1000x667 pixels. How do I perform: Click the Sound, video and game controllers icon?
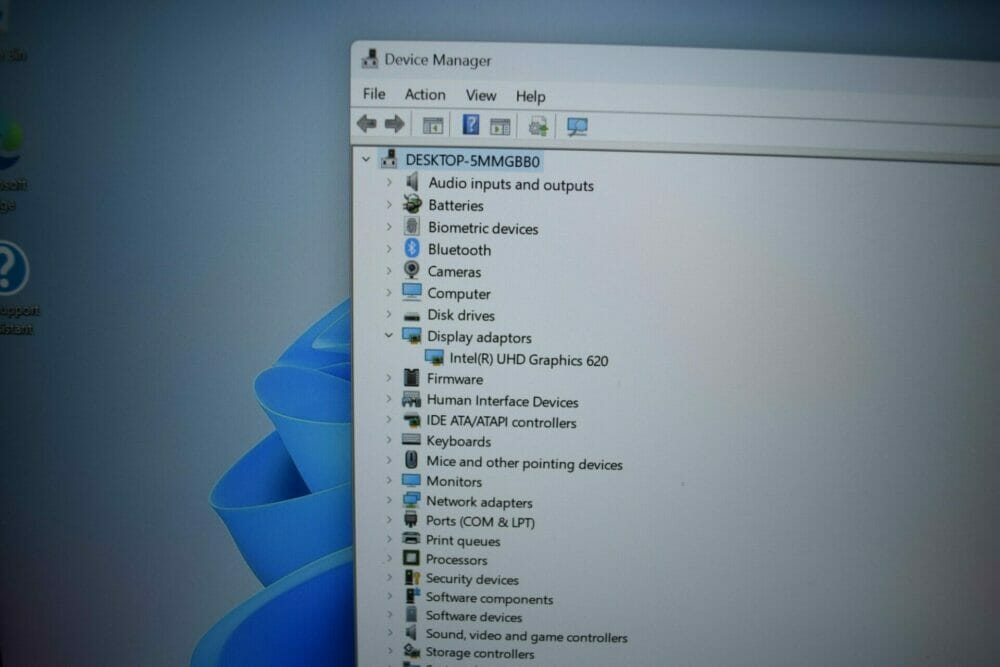pos(412,633)
